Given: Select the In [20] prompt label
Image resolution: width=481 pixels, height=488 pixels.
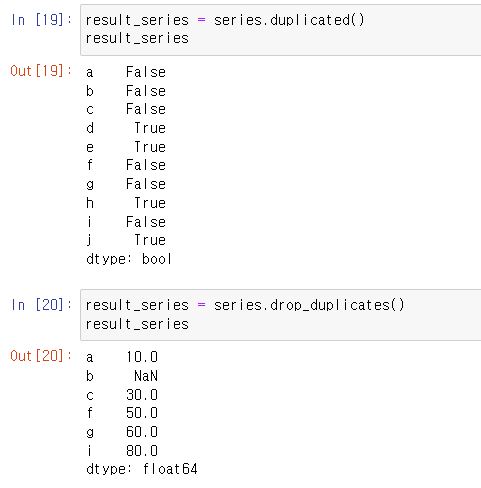Looking at the screenshot, I should (x=41, y=305).
